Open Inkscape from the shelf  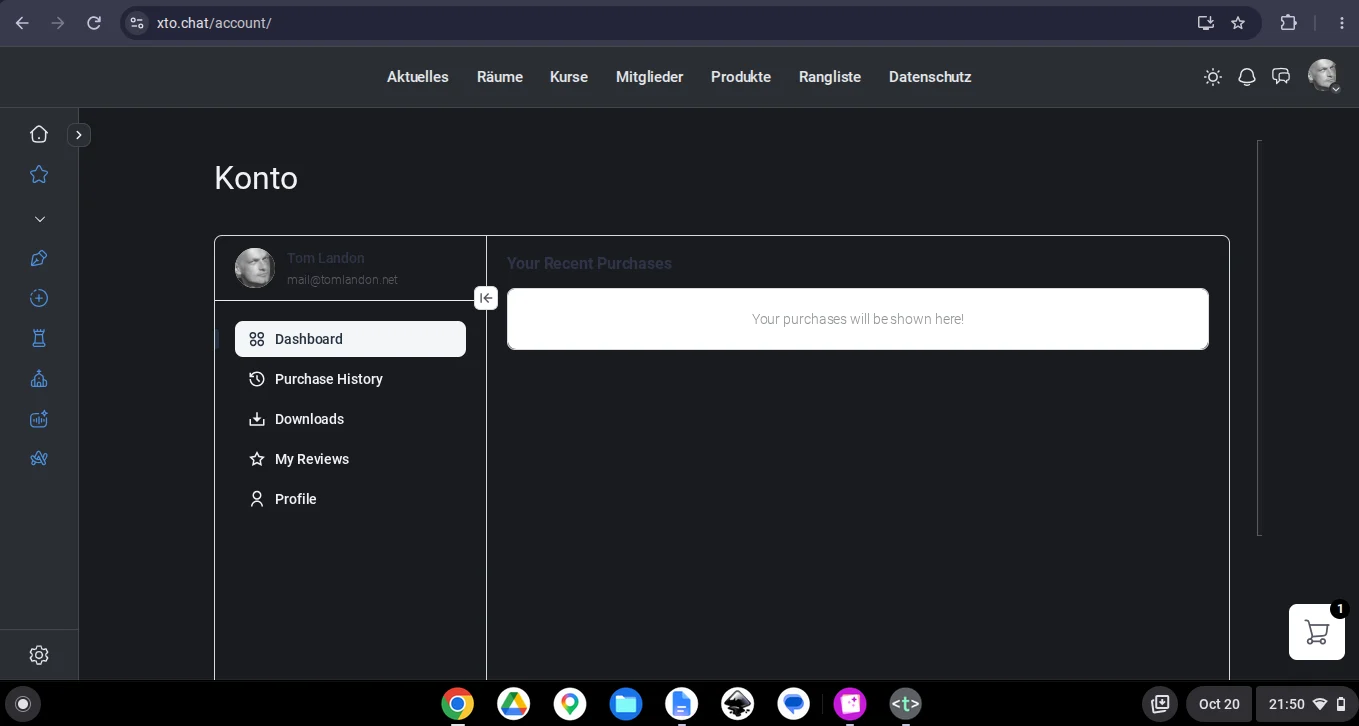738,704
